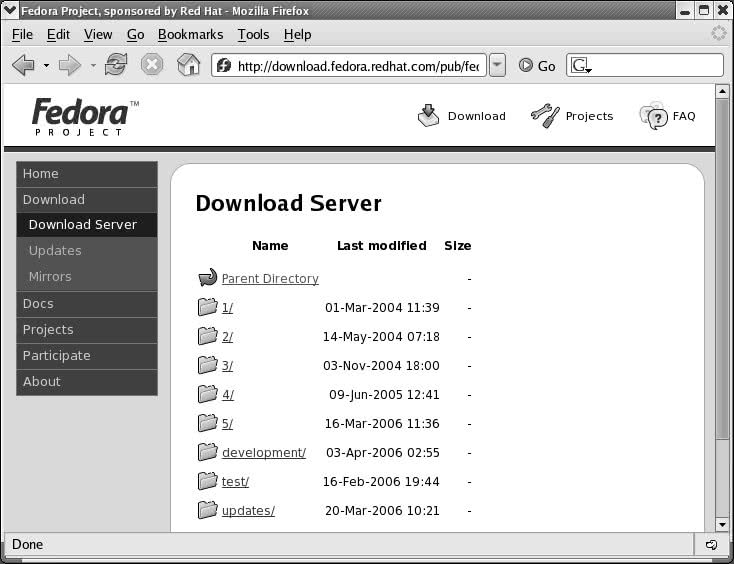Screen dimensions: 734x564
Task: Click the Go button icon
Action: (526, 65)
